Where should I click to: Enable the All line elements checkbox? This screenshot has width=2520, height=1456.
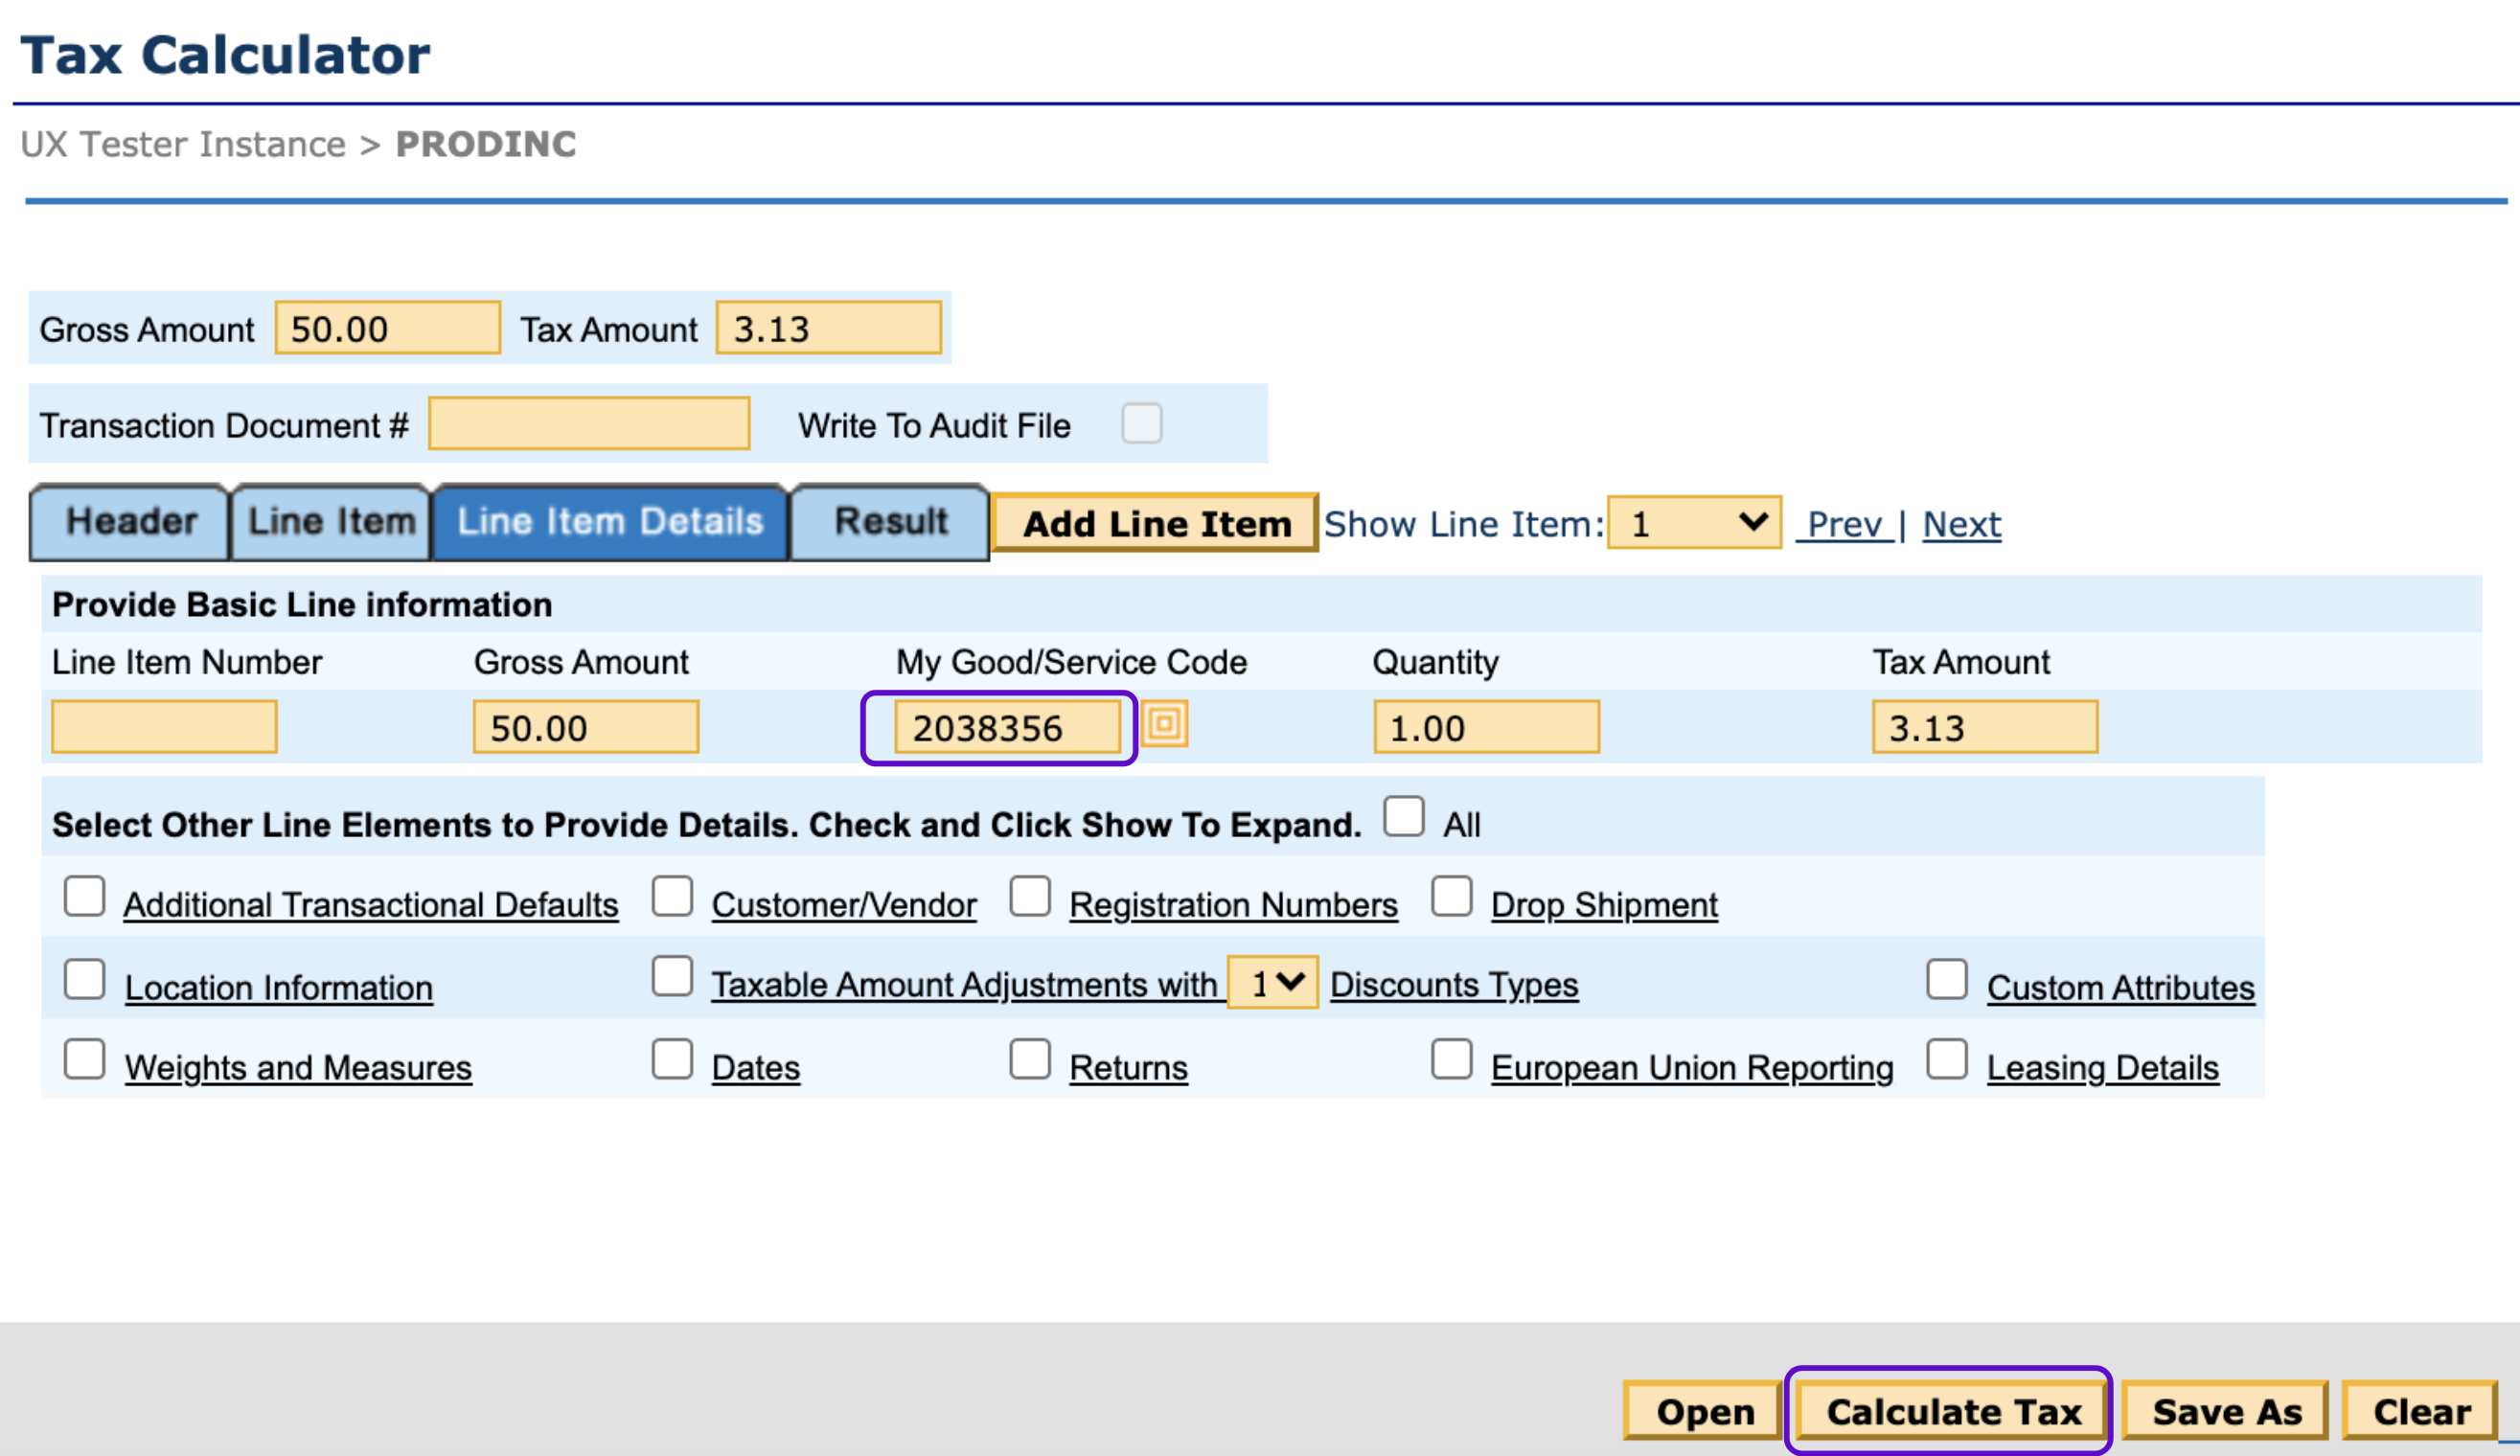(1403, 816)
